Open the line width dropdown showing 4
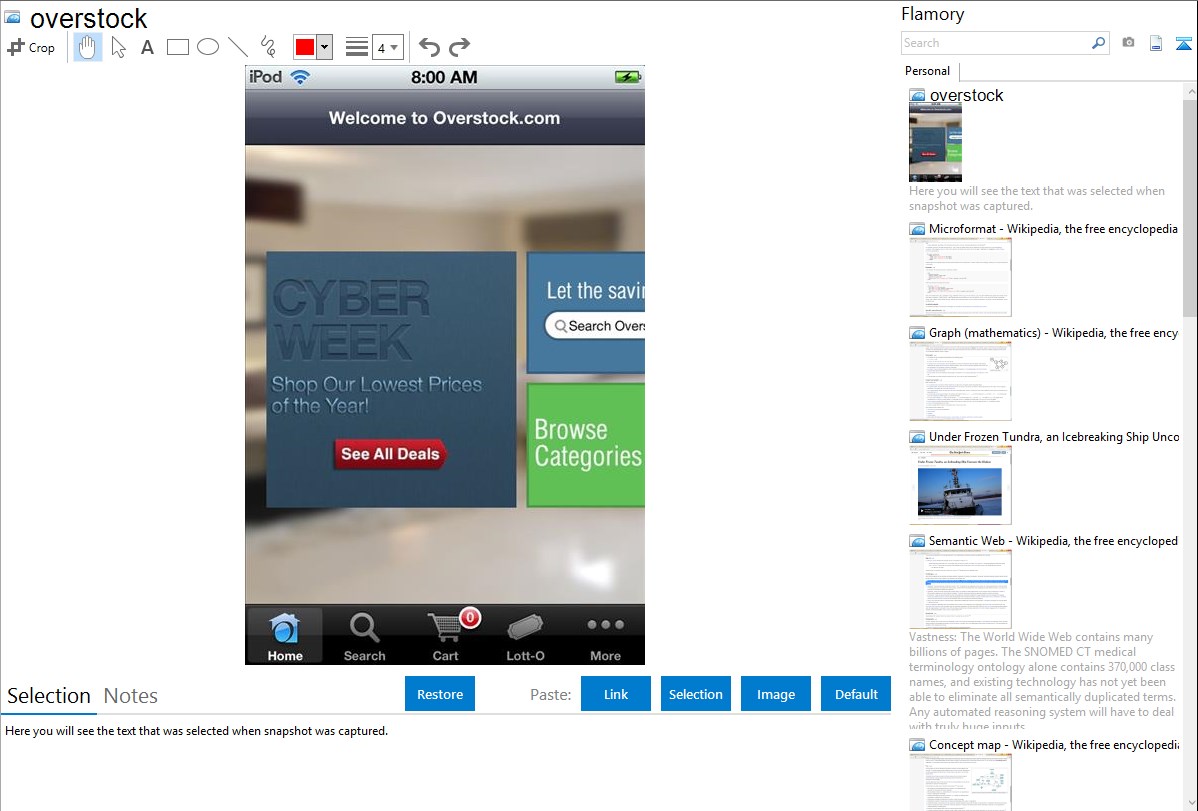The width and height of the screenshot is (1198, 811). click(x=387, y=47)
